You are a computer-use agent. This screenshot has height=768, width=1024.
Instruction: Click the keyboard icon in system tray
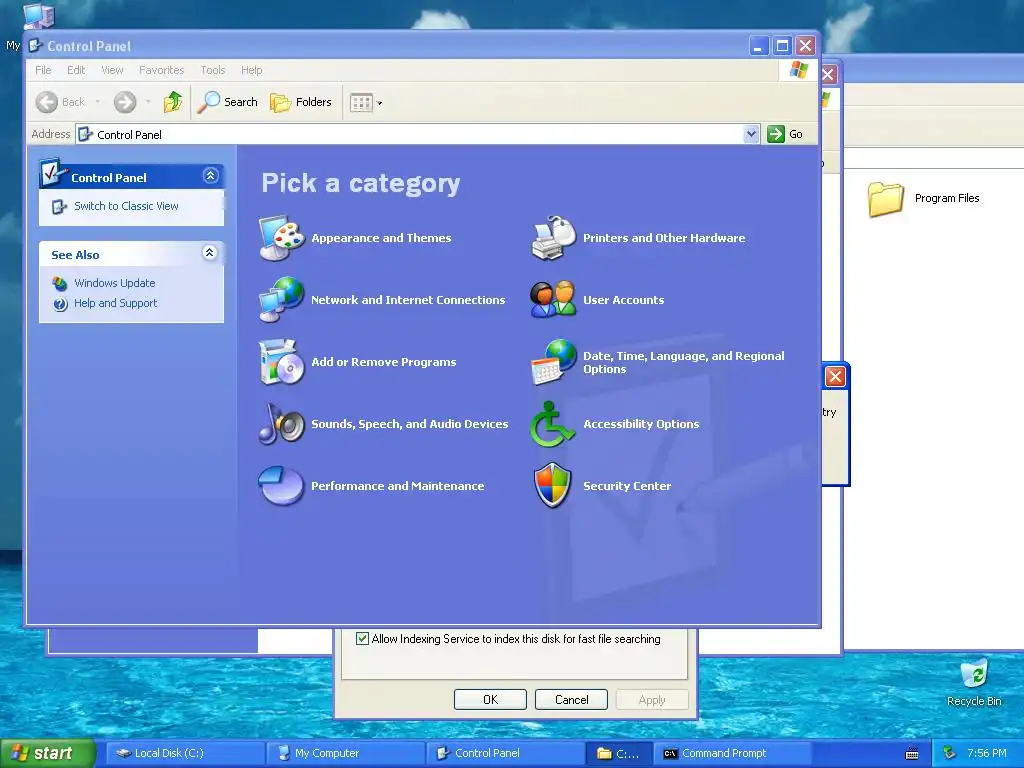tap(912, 754)
